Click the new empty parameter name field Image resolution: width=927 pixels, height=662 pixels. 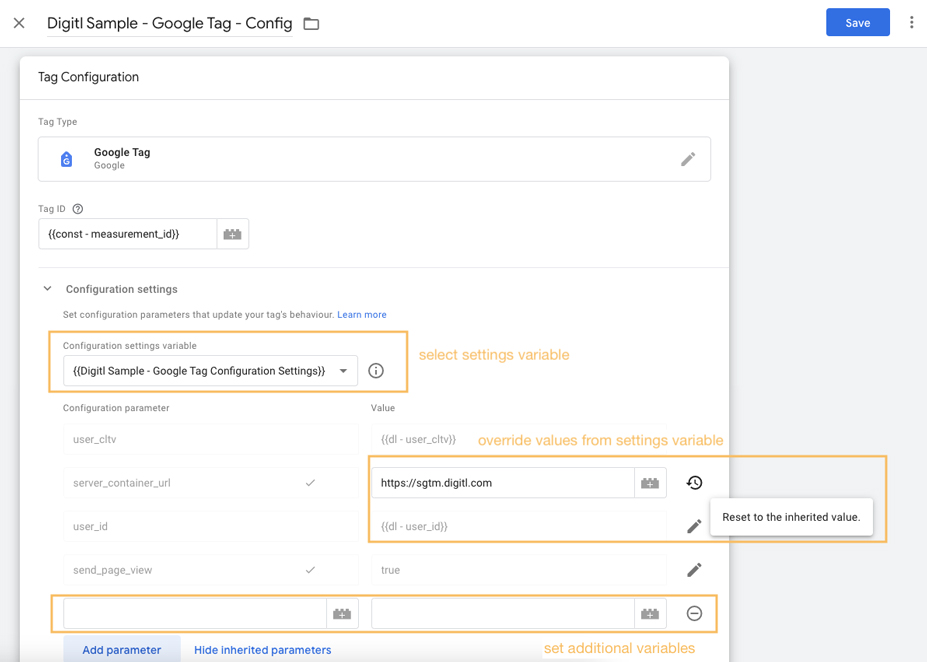[x=195, y=614]
